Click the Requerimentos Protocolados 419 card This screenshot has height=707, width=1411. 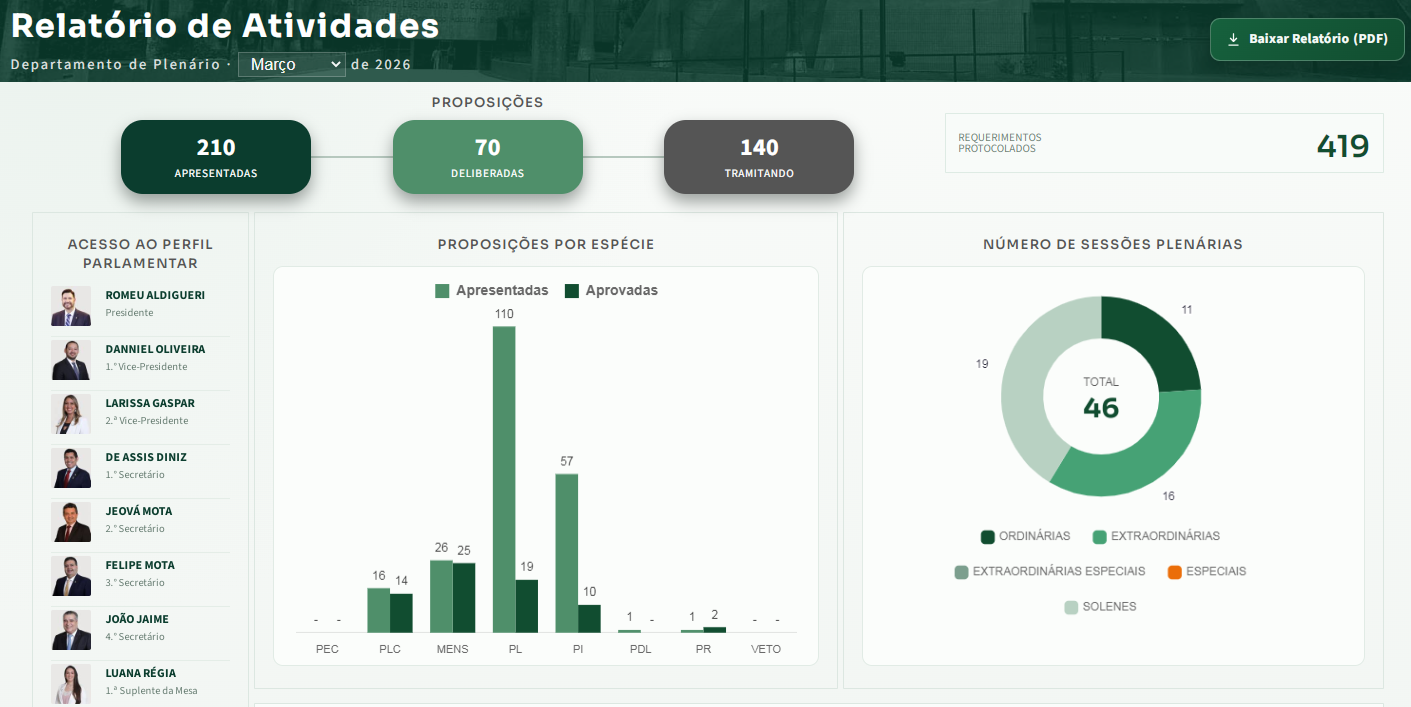click(1164, 143)
